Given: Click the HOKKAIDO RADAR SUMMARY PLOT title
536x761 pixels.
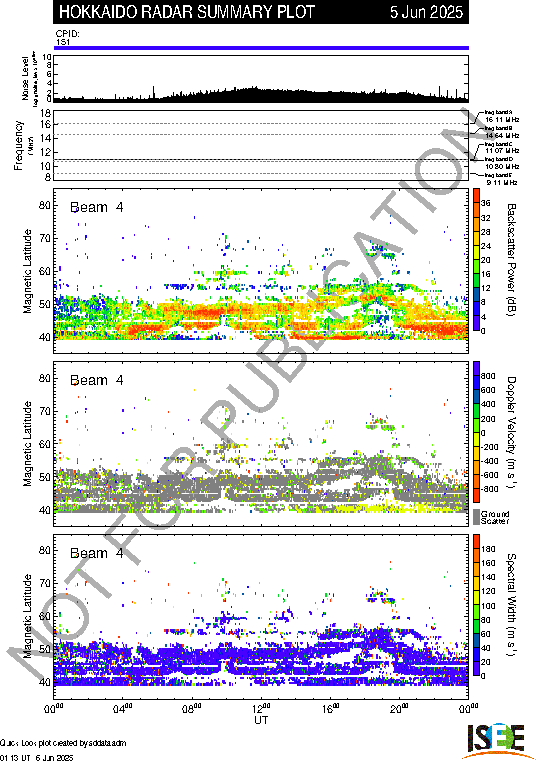Looking at the screenshot, I should click(x=187, y=12).
